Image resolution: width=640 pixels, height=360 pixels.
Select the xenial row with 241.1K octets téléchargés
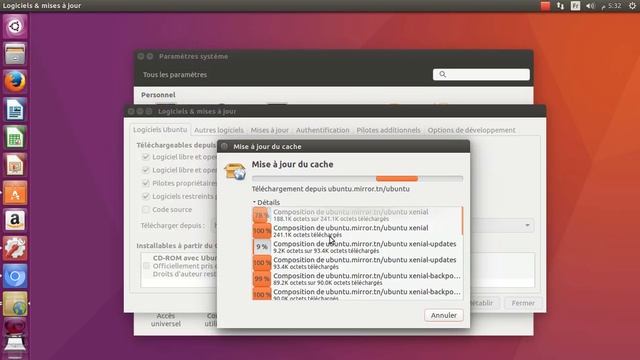click(358, 231)
